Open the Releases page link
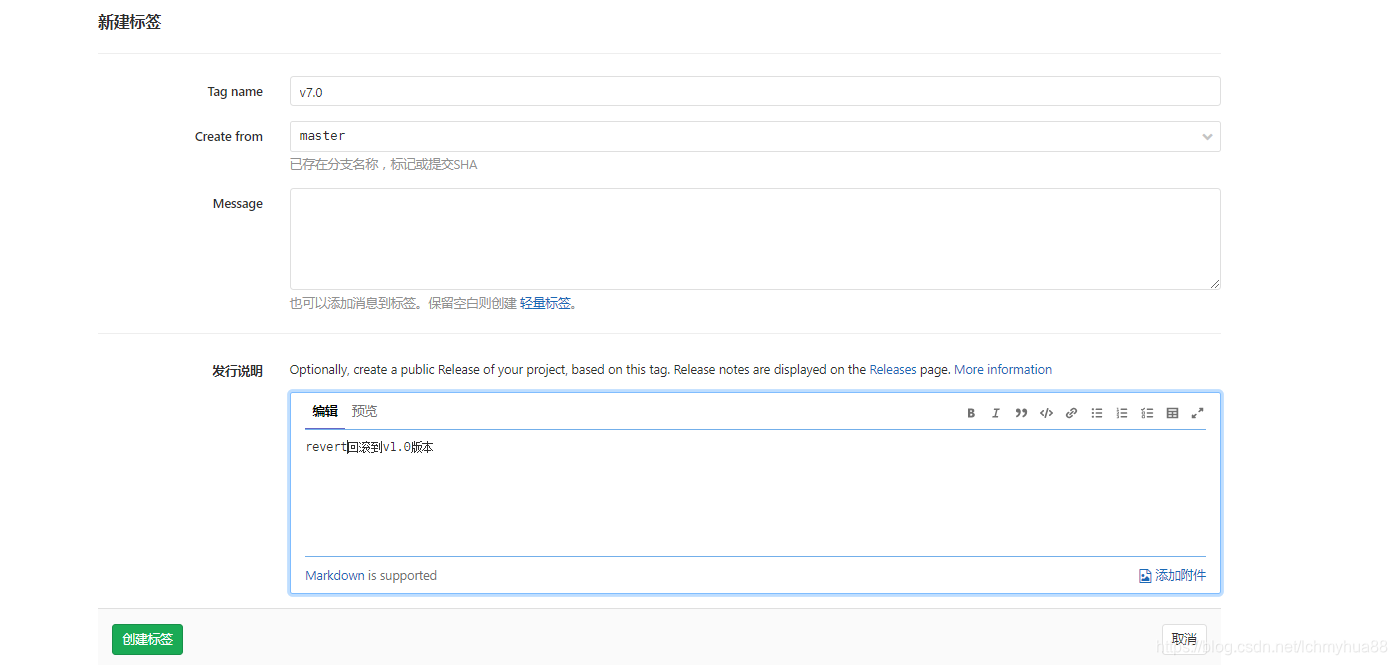Viewport: 1397px width, 665px height. tap(893, 369)
